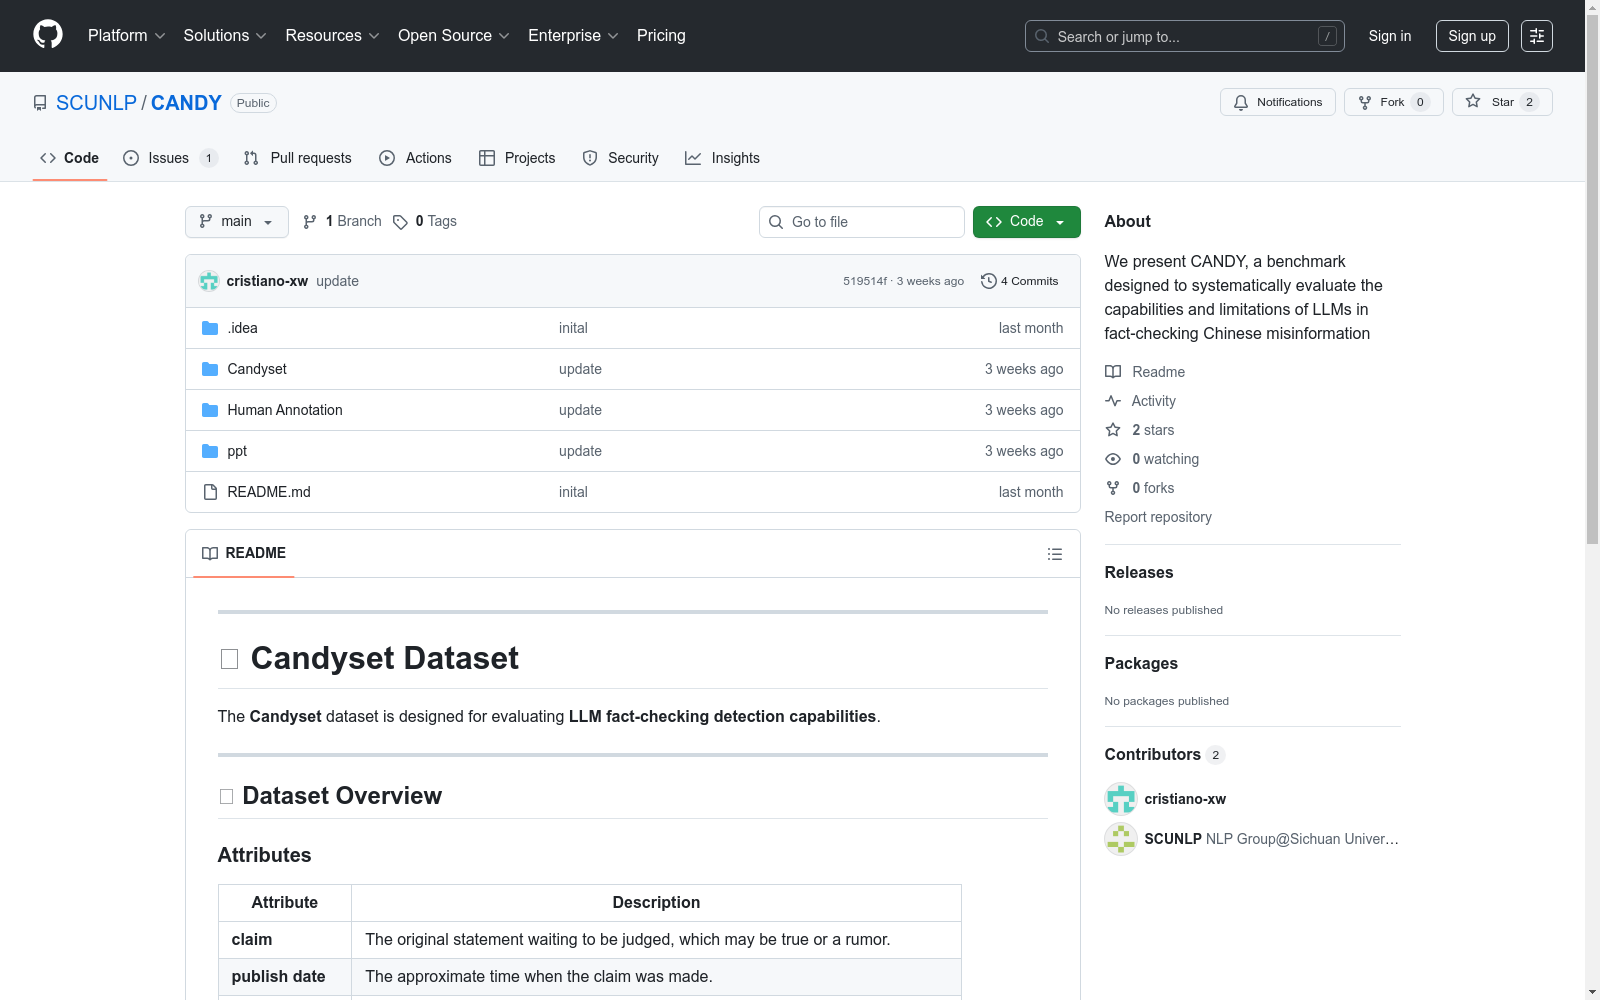Viewport: 1600px width, 1000px height.
Task: Open the 'update' commit message beside cristiano-xw
Action: click(x=337, y=281)
